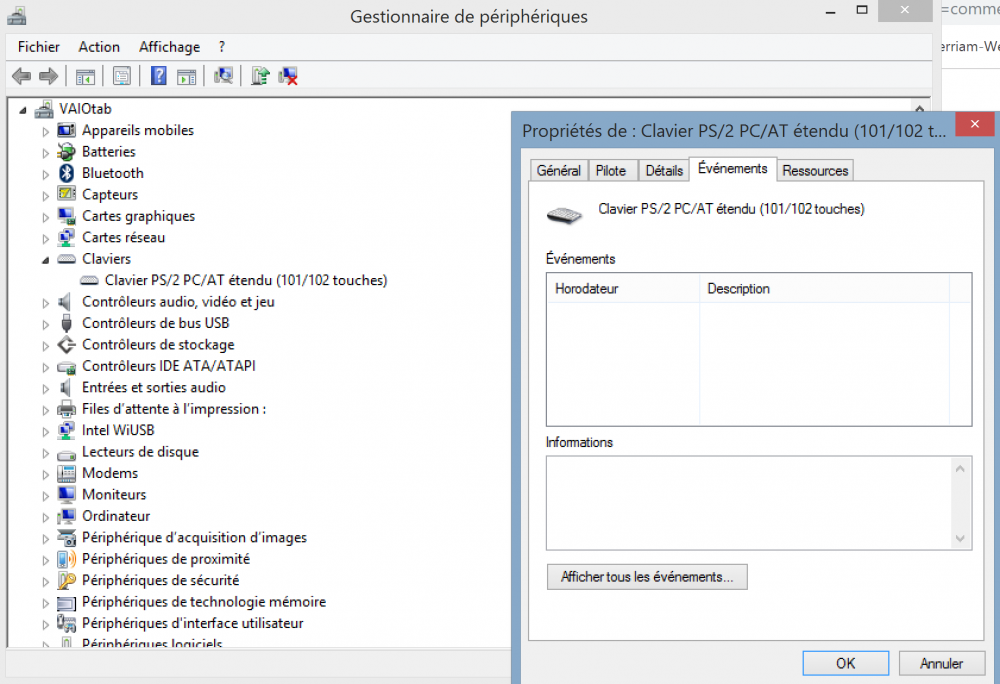This screenshot has height=684, width=1000.
Task: Expand the Entrées et sorties audio node
Action: click(45, 389)
